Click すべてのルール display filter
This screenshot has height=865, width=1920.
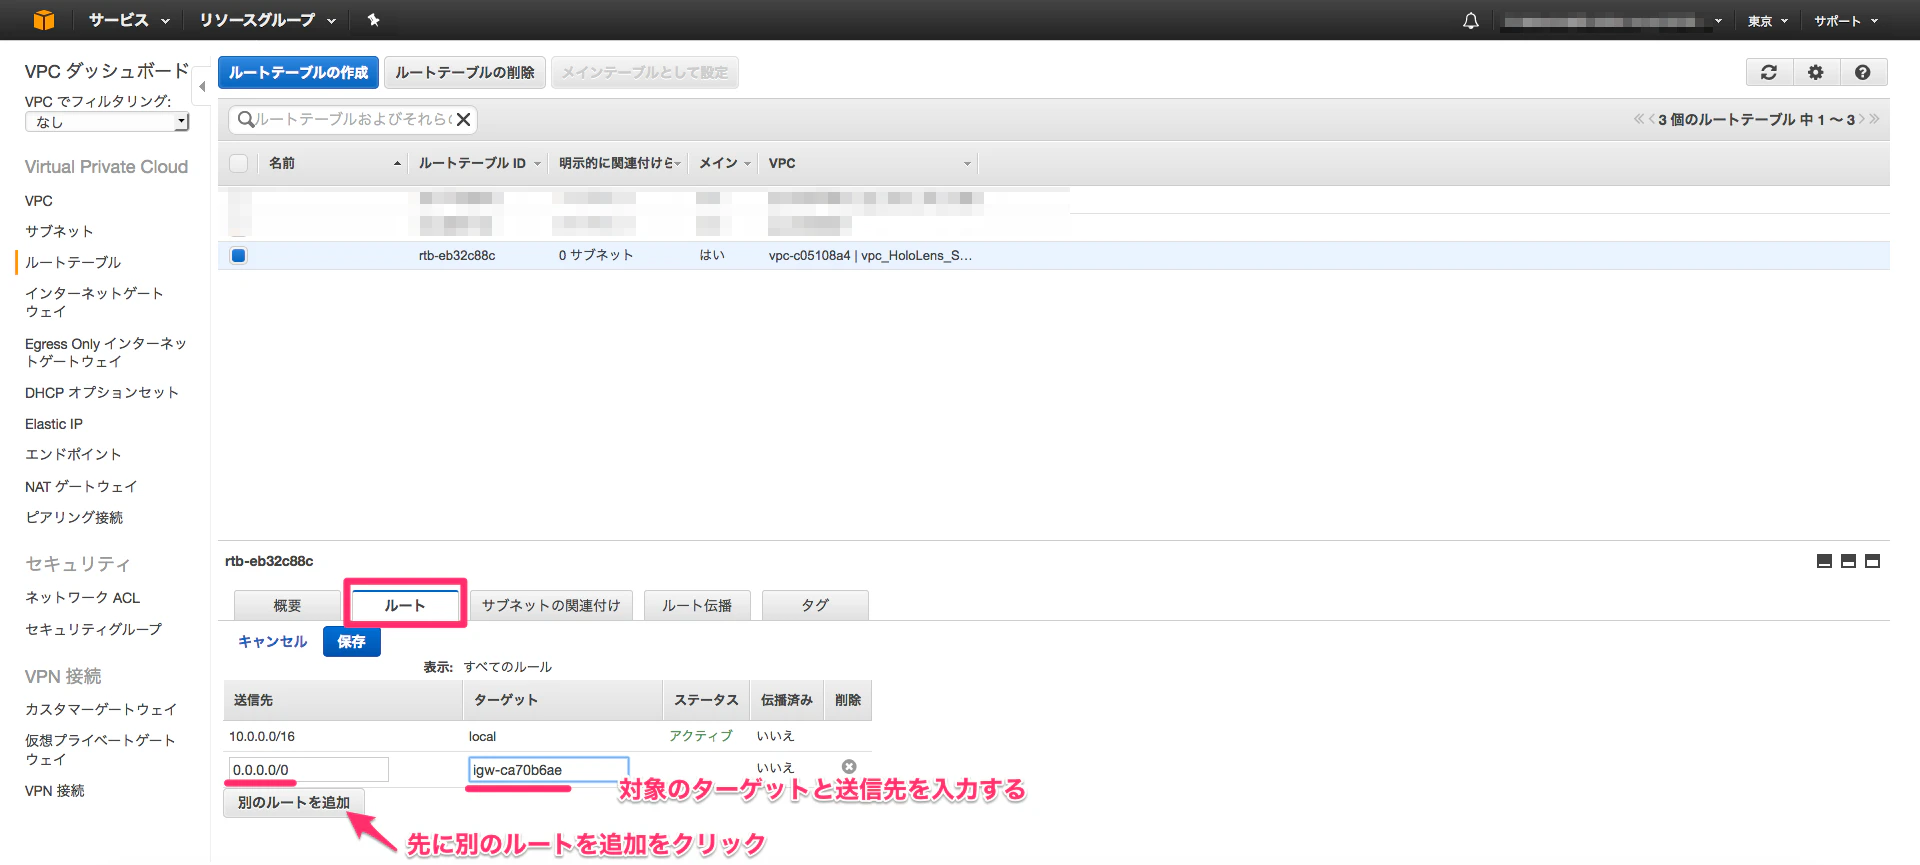tap(508, 666)
